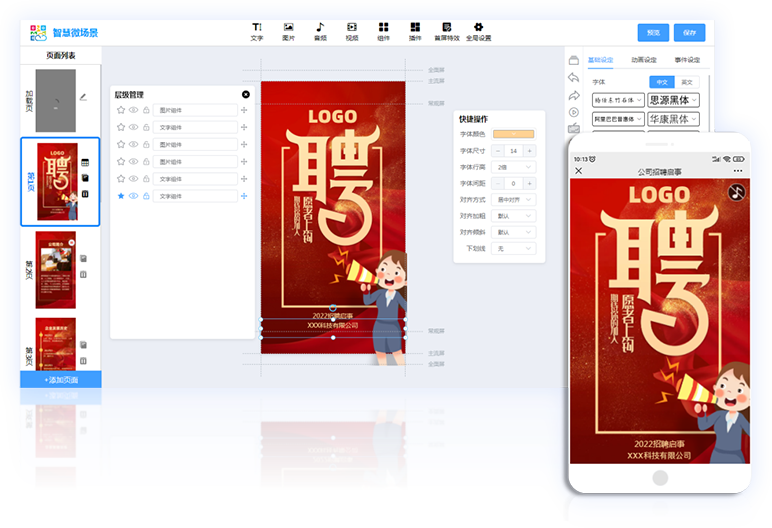The width and height of the screenshot is (772, 528).
Task: Open the 字体颜色 font color swatch
Action: 515,134
